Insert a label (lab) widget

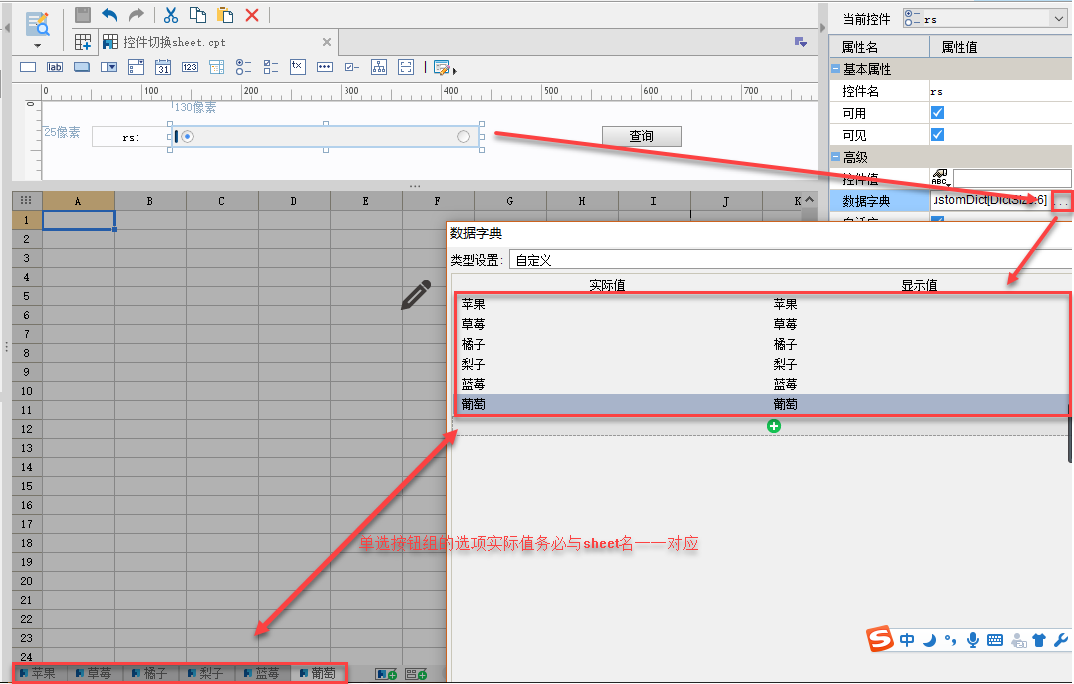point(55,67)
